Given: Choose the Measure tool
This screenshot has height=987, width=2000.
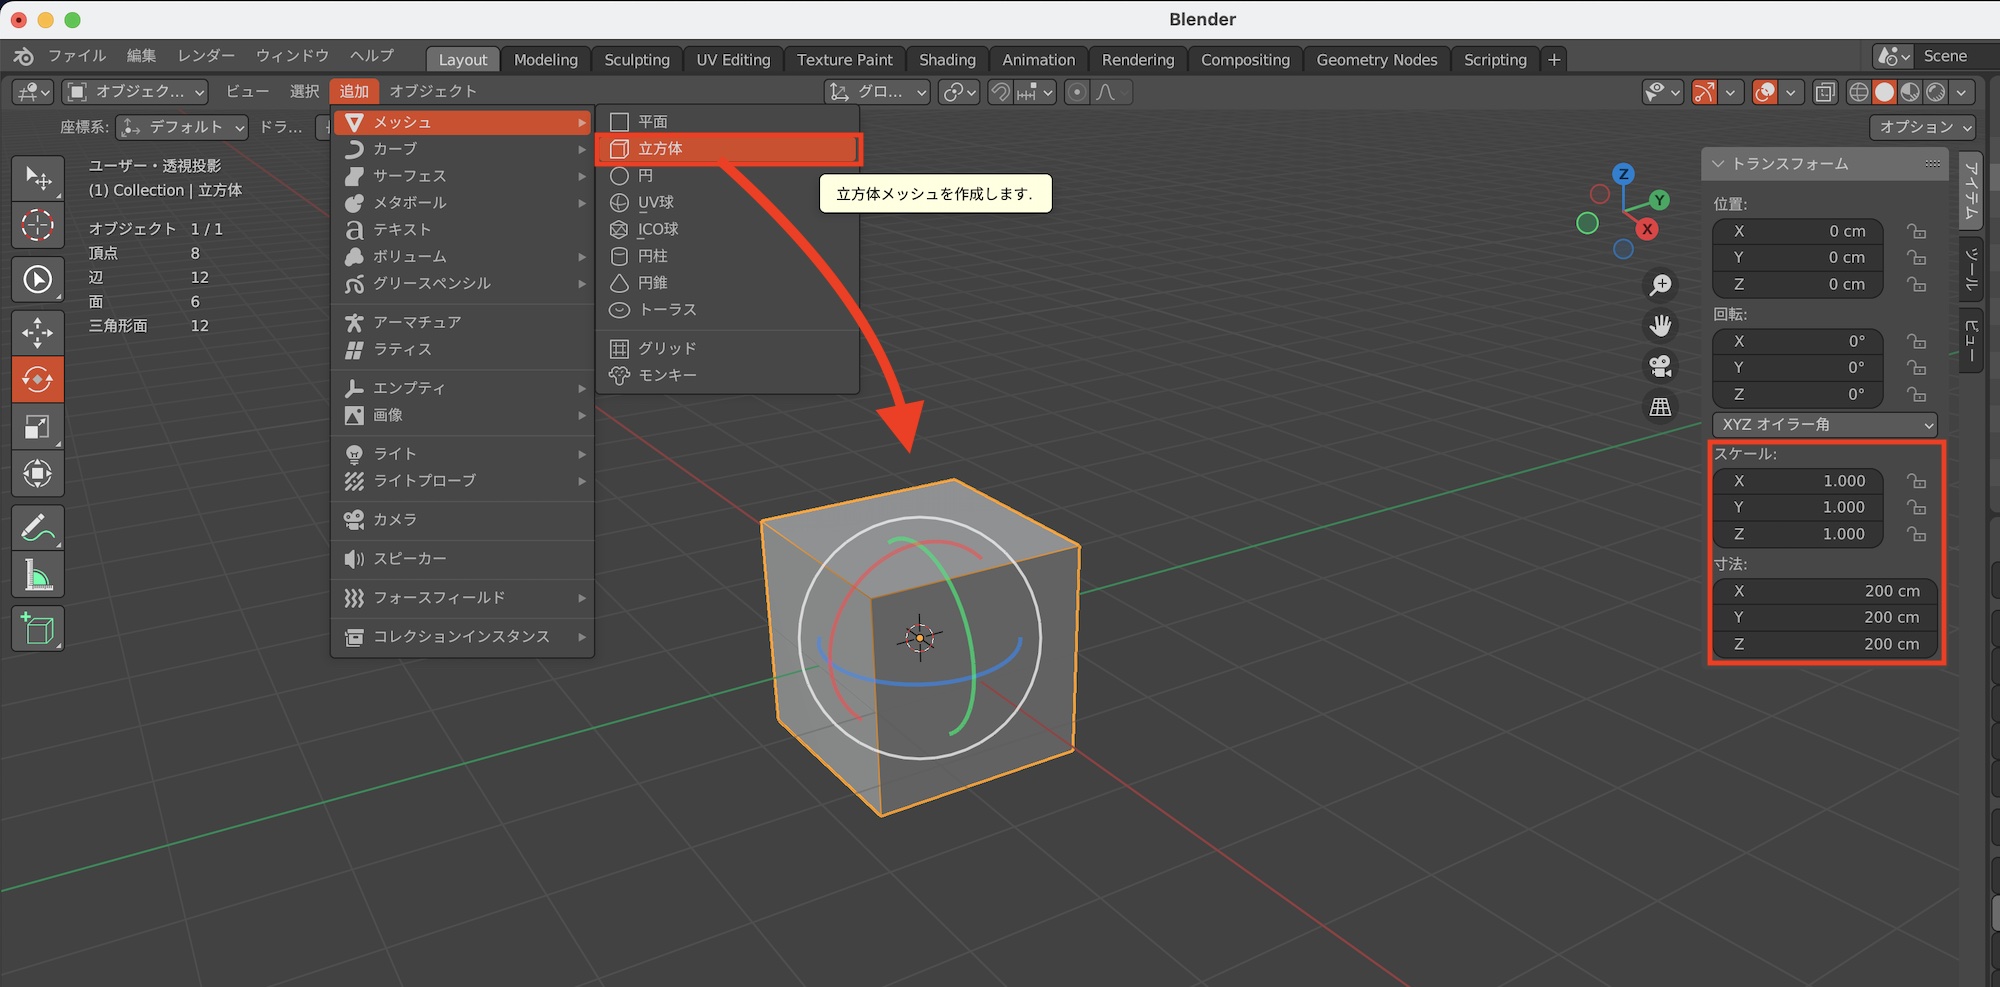Looking at the screenshot, I should [x=37, y=576].
